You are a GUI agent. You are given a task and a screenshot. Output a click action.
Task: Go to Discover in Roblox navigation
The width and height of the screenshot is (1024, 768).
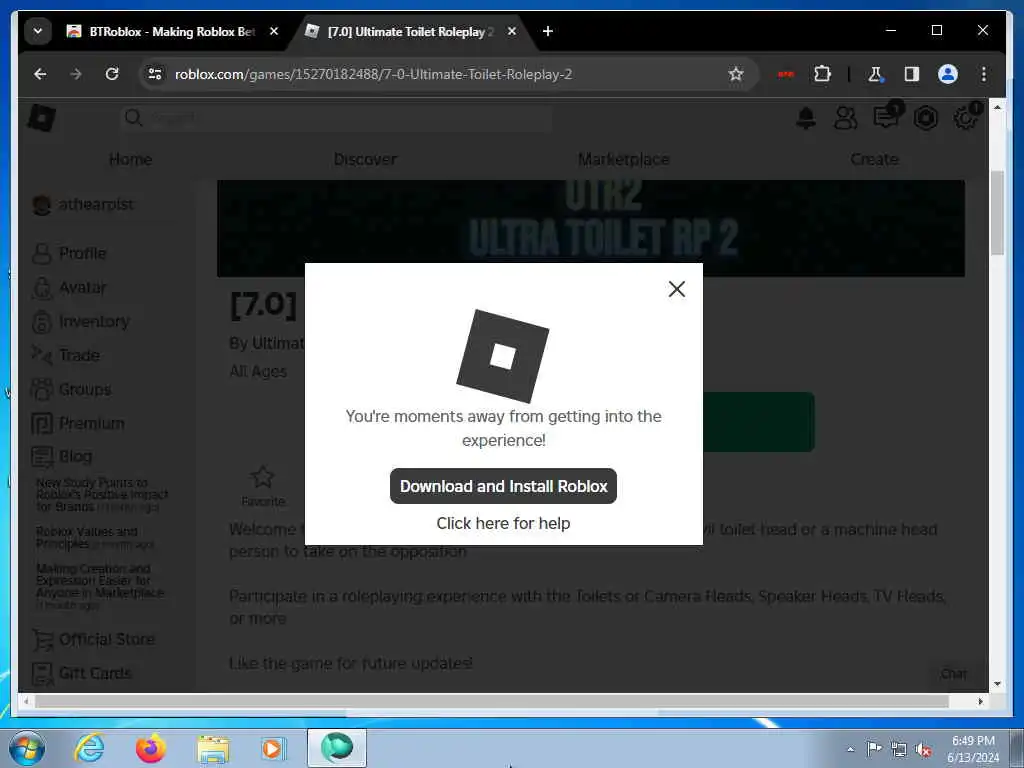(x=365, y=159)
